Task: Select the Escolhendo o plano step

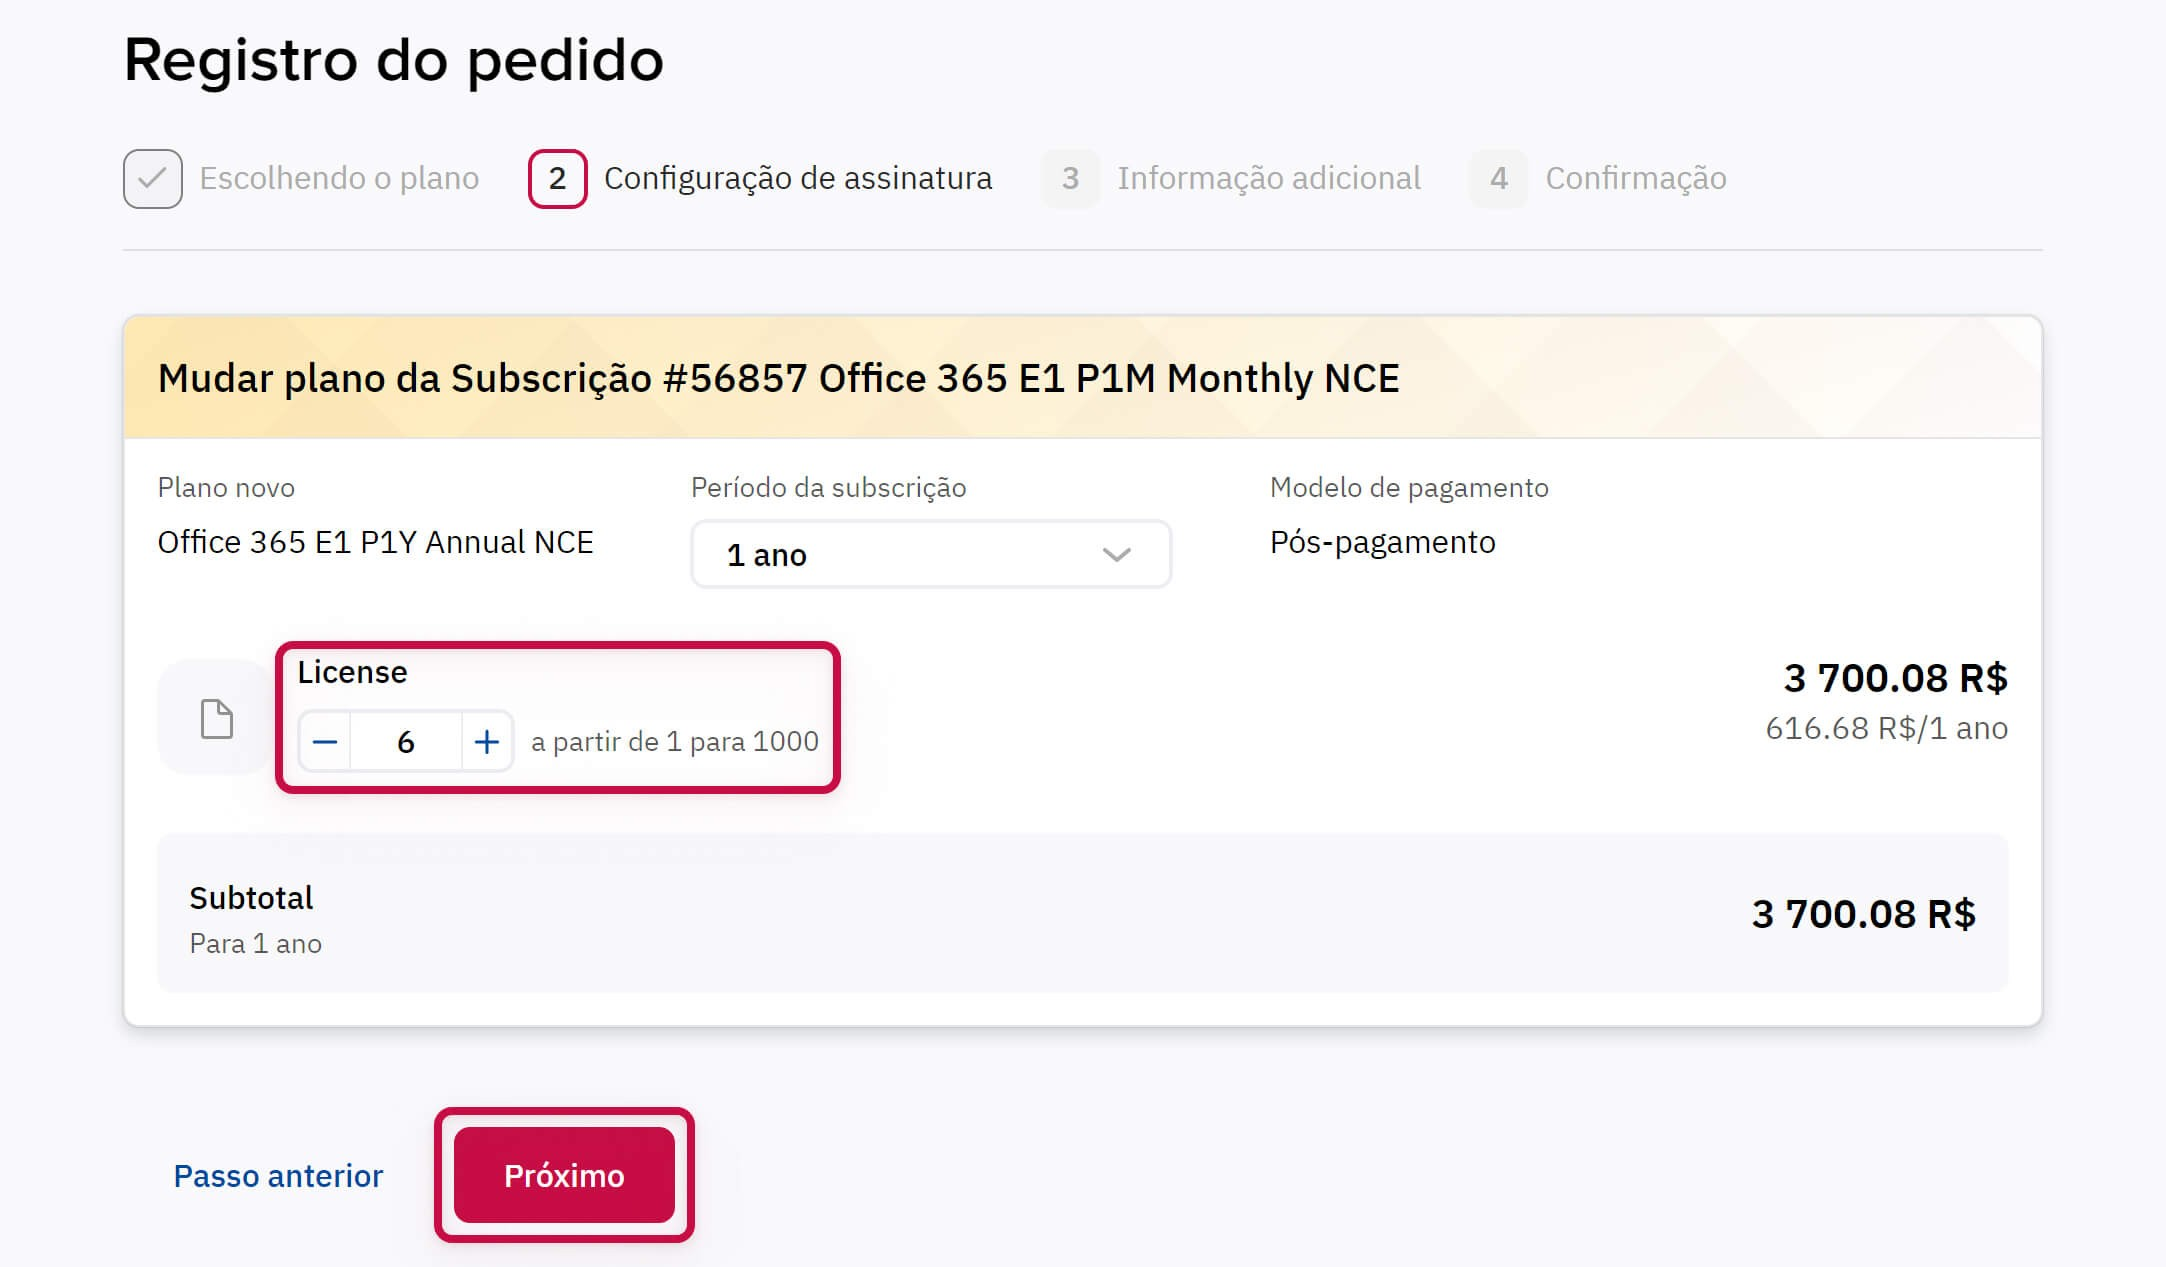Action: click(x=339, y=179)
